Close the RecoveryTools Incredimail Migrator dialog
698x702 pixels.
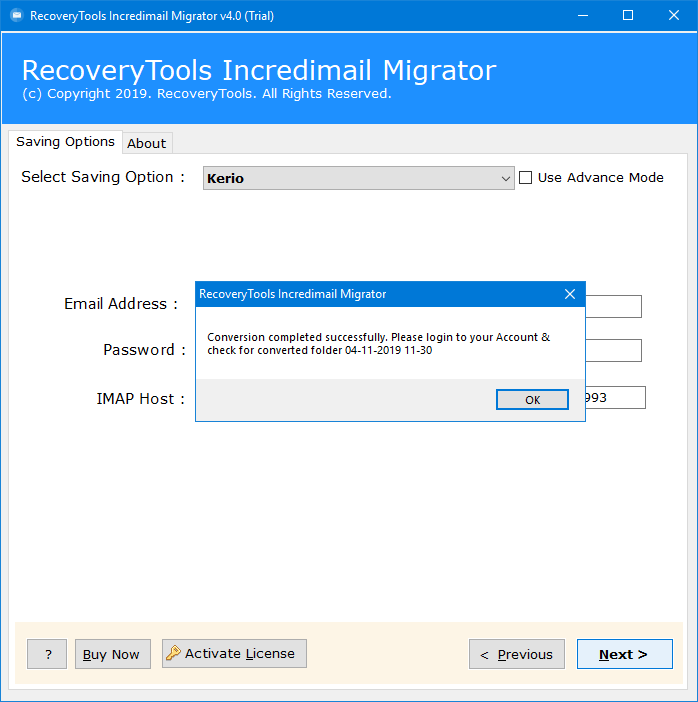tap(570, 294)
